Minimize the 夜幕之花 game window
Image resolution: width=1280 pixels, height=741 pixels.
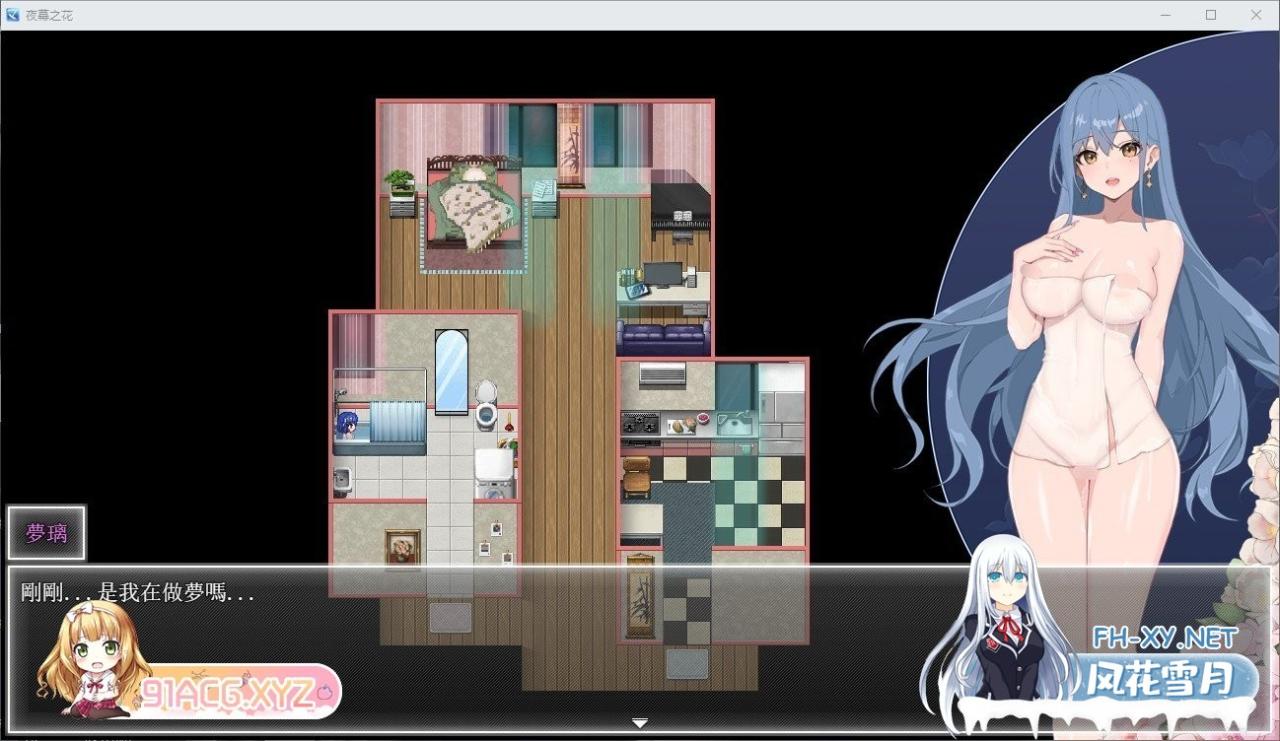point(1166,15)
